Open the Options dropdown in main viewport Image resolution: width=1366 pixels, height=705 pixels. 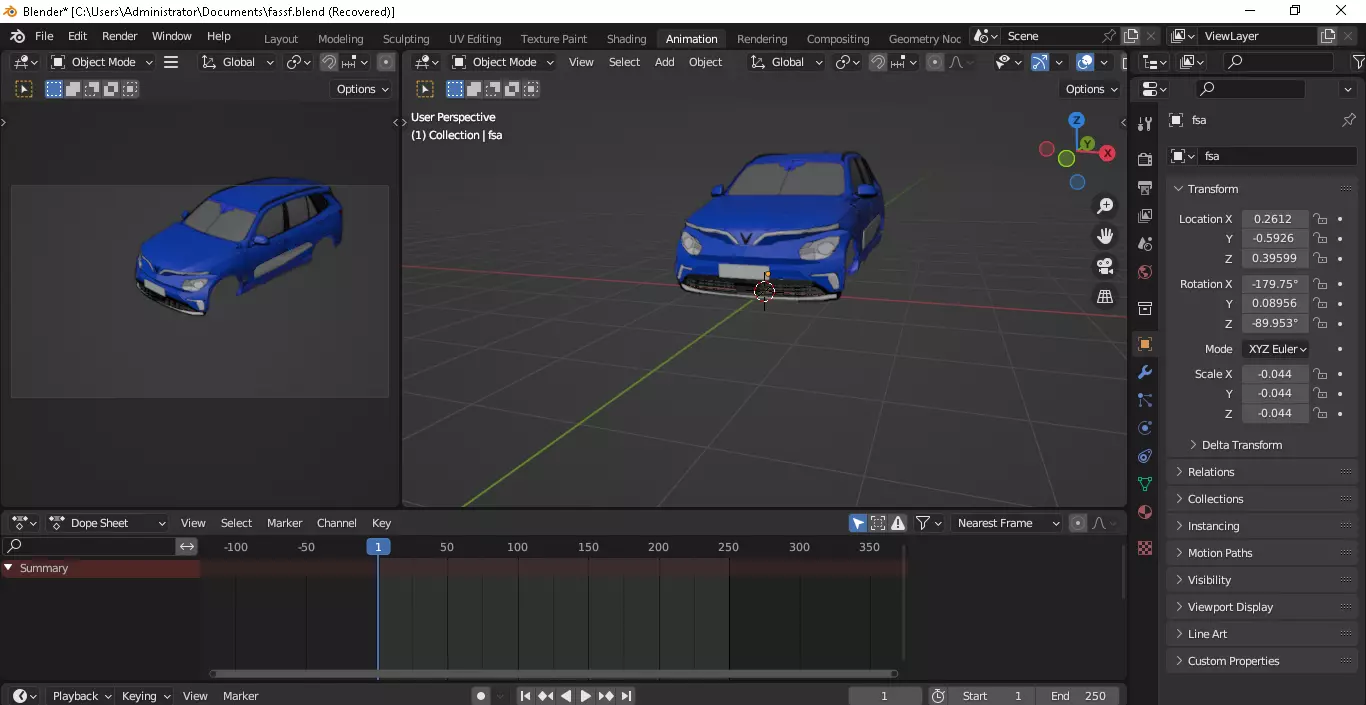[x=1092, y=89]
